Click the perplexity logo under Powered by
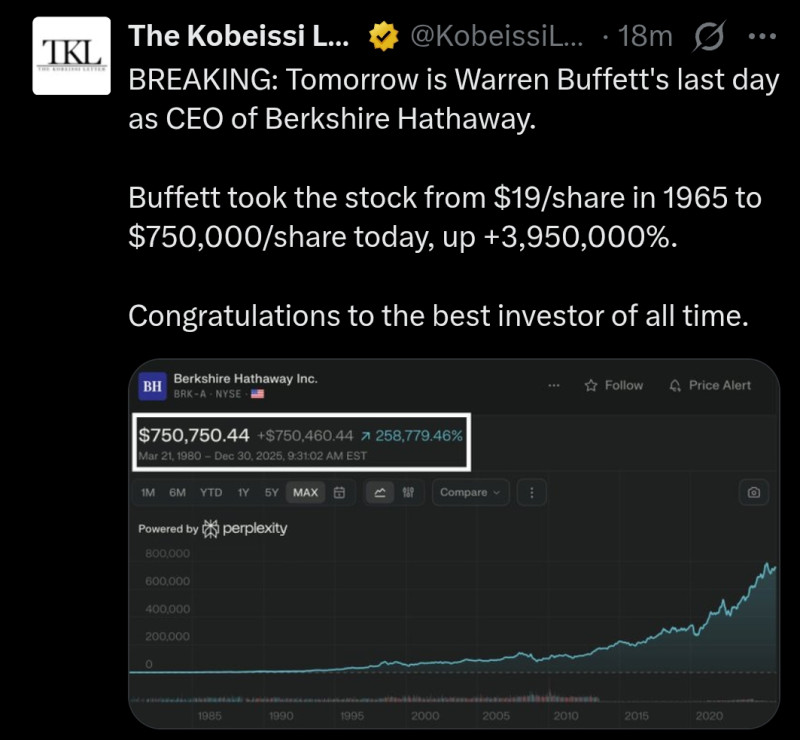The height and width of the screenshot is (740, 800). (x=245, y=528)
